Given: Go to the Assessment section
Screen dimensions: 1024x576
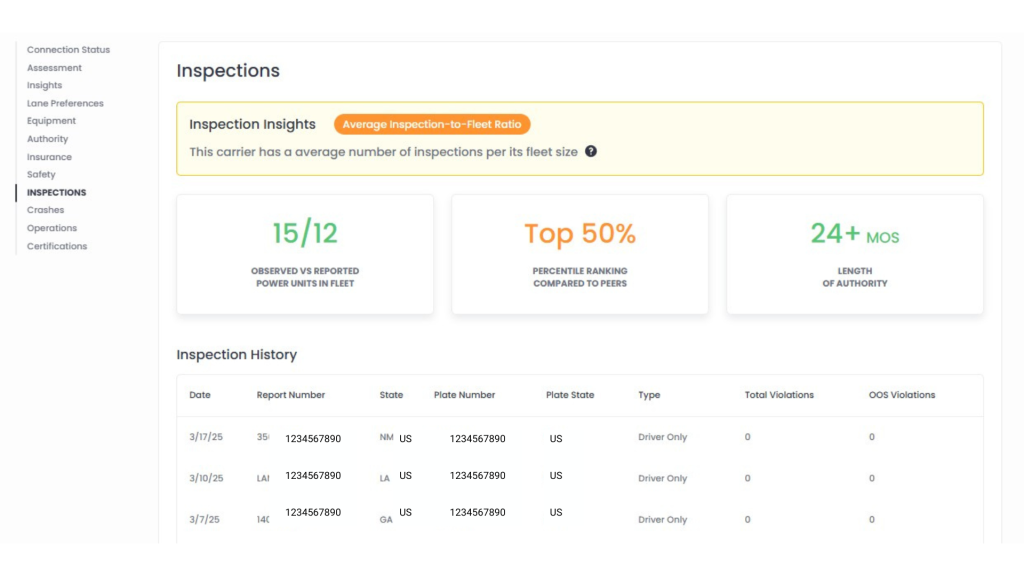Looking at the screenshot, I should 54,68.
